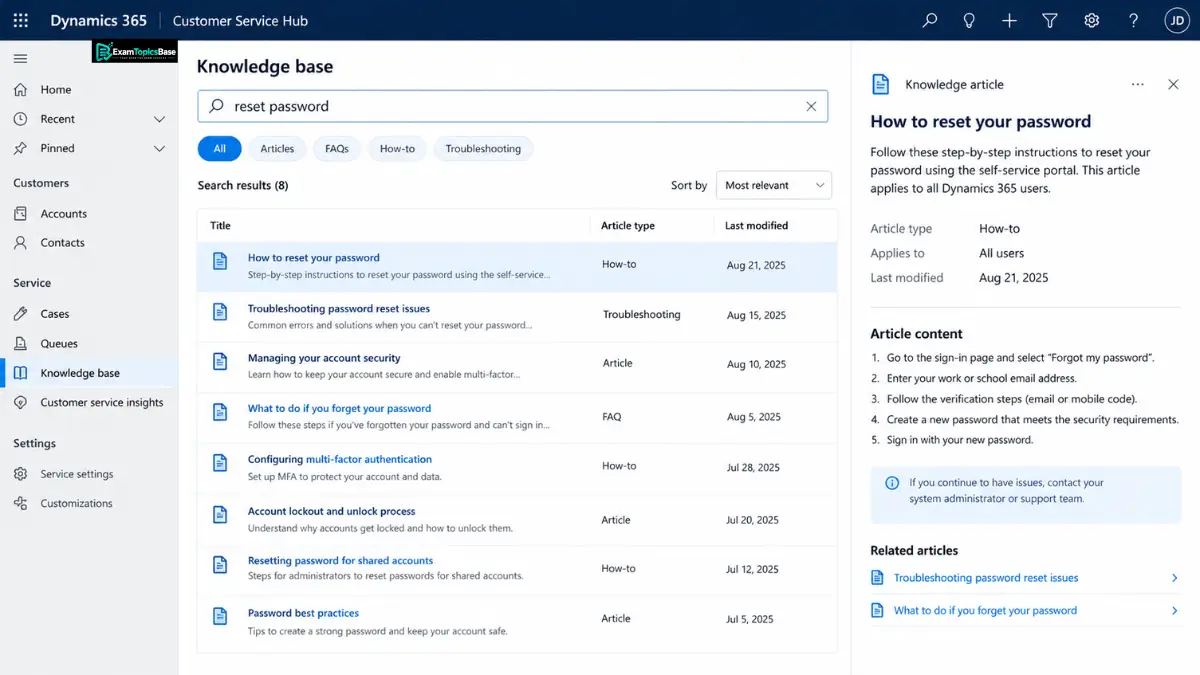Screen dimensions: 1200x675
Task: Open chevron for Troubleshooting related article
Action: tap(1175, 578)
